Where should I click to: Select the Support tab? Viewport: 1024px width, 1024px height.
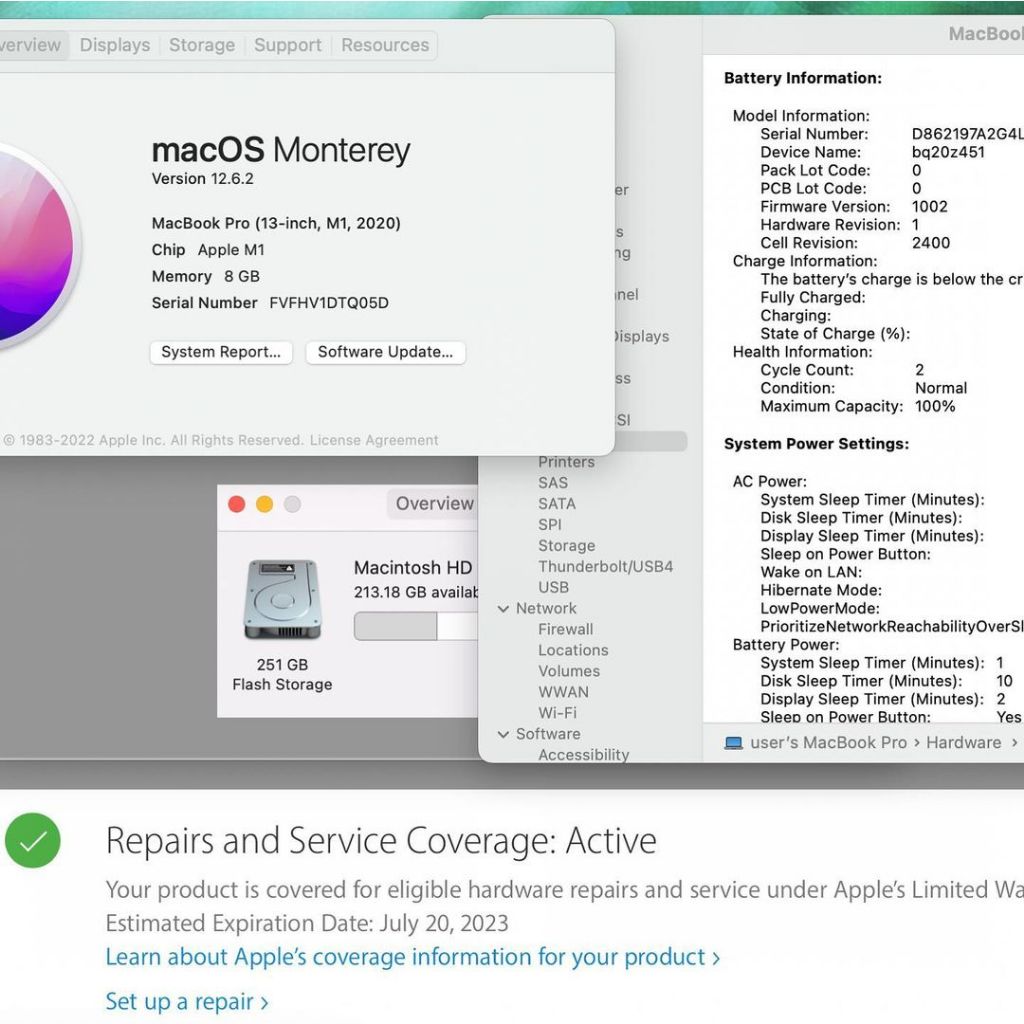[x=286, y=45]
